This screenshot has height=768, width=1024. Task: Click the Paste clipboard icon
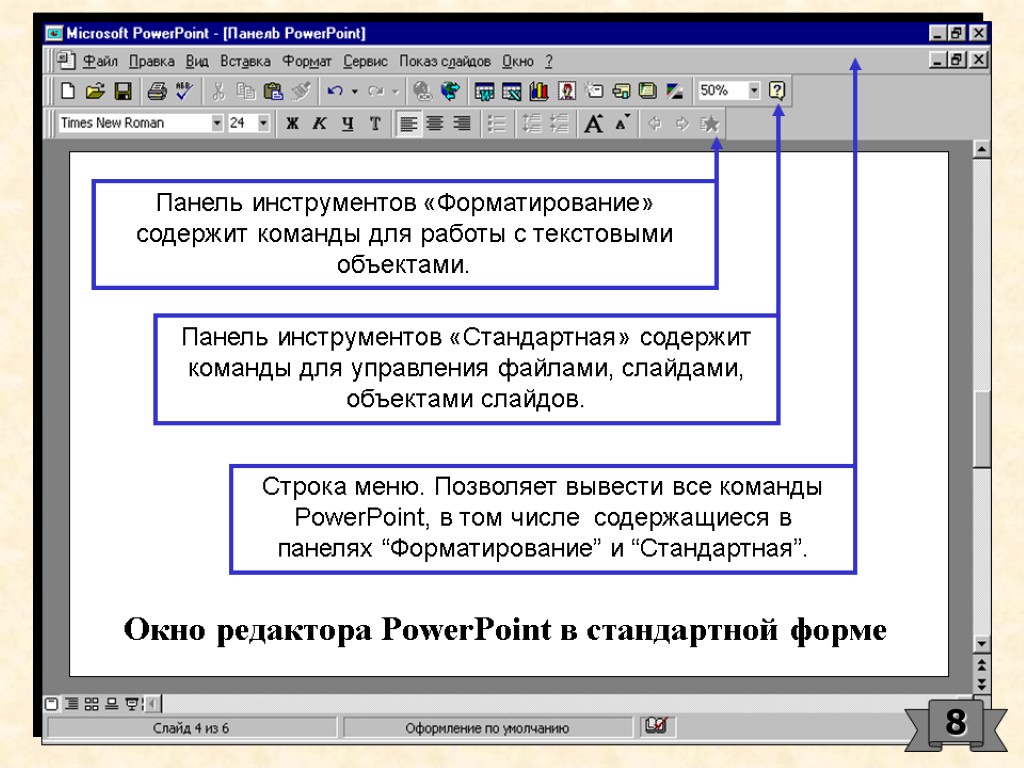coord(273,91)
